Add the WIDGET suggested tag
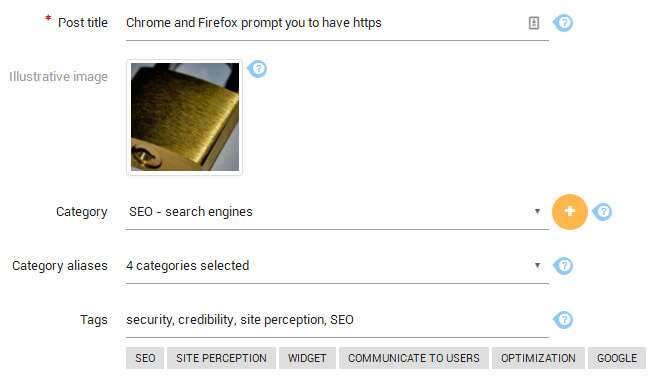 (307, 358)
